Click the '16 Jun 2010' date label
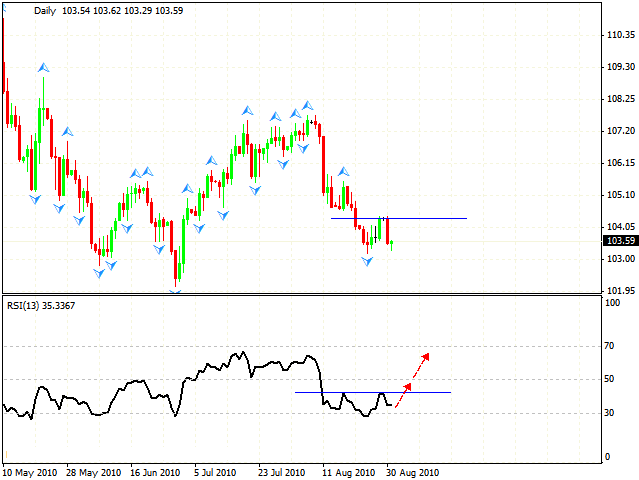639x480 pixels. (155, 473)
